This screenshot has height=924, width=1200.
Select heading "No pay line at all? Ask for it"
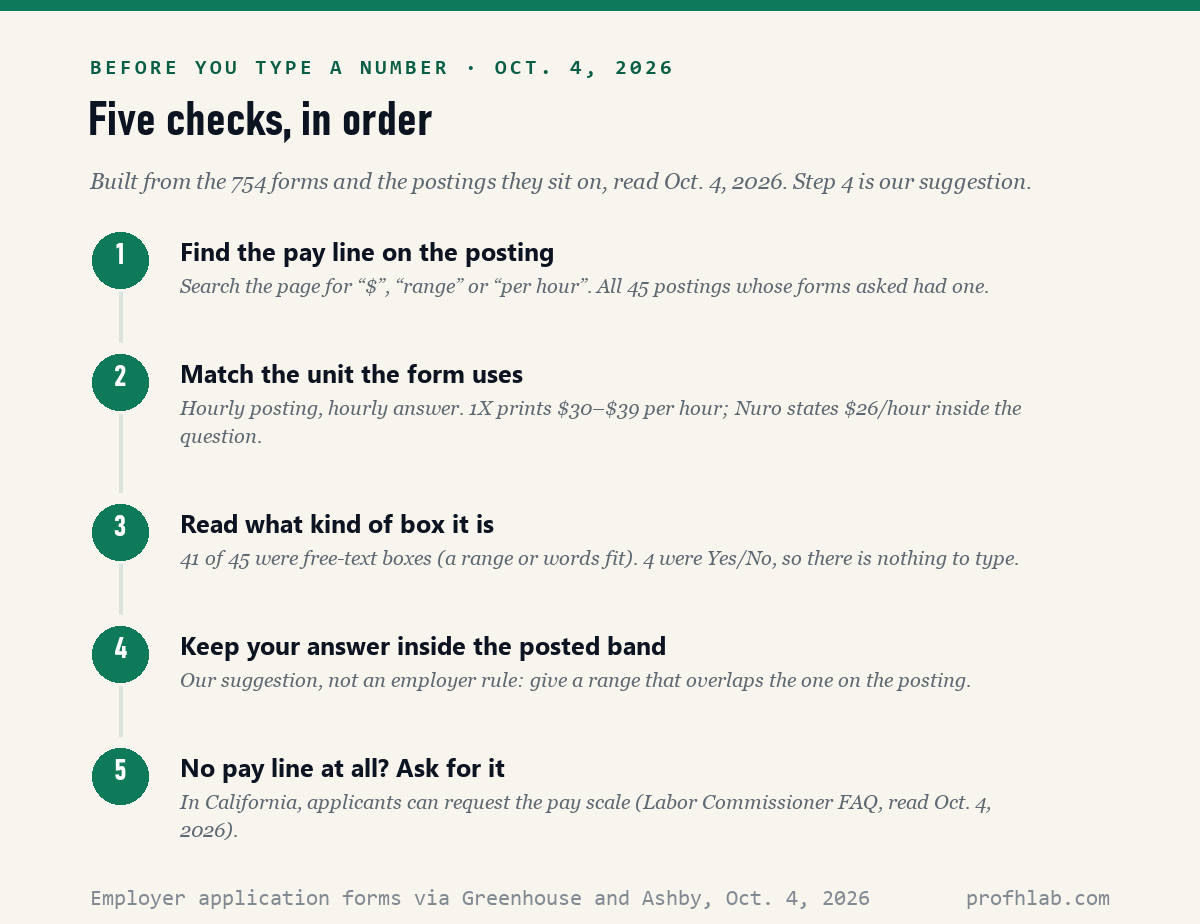[342, 768]
